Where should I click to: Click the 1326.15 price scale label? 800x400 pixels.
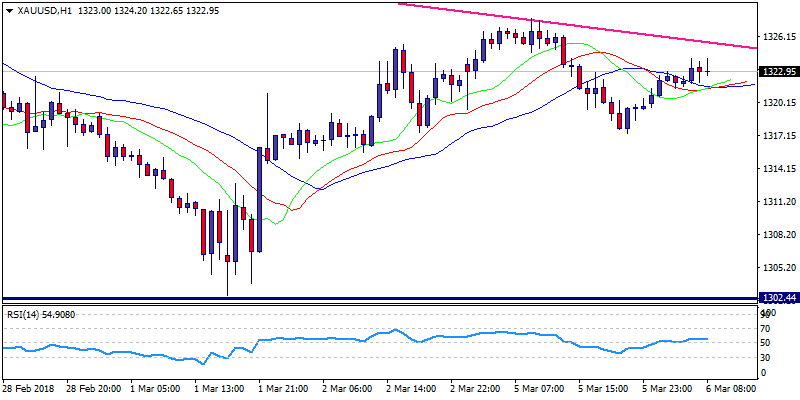[778, 37]
